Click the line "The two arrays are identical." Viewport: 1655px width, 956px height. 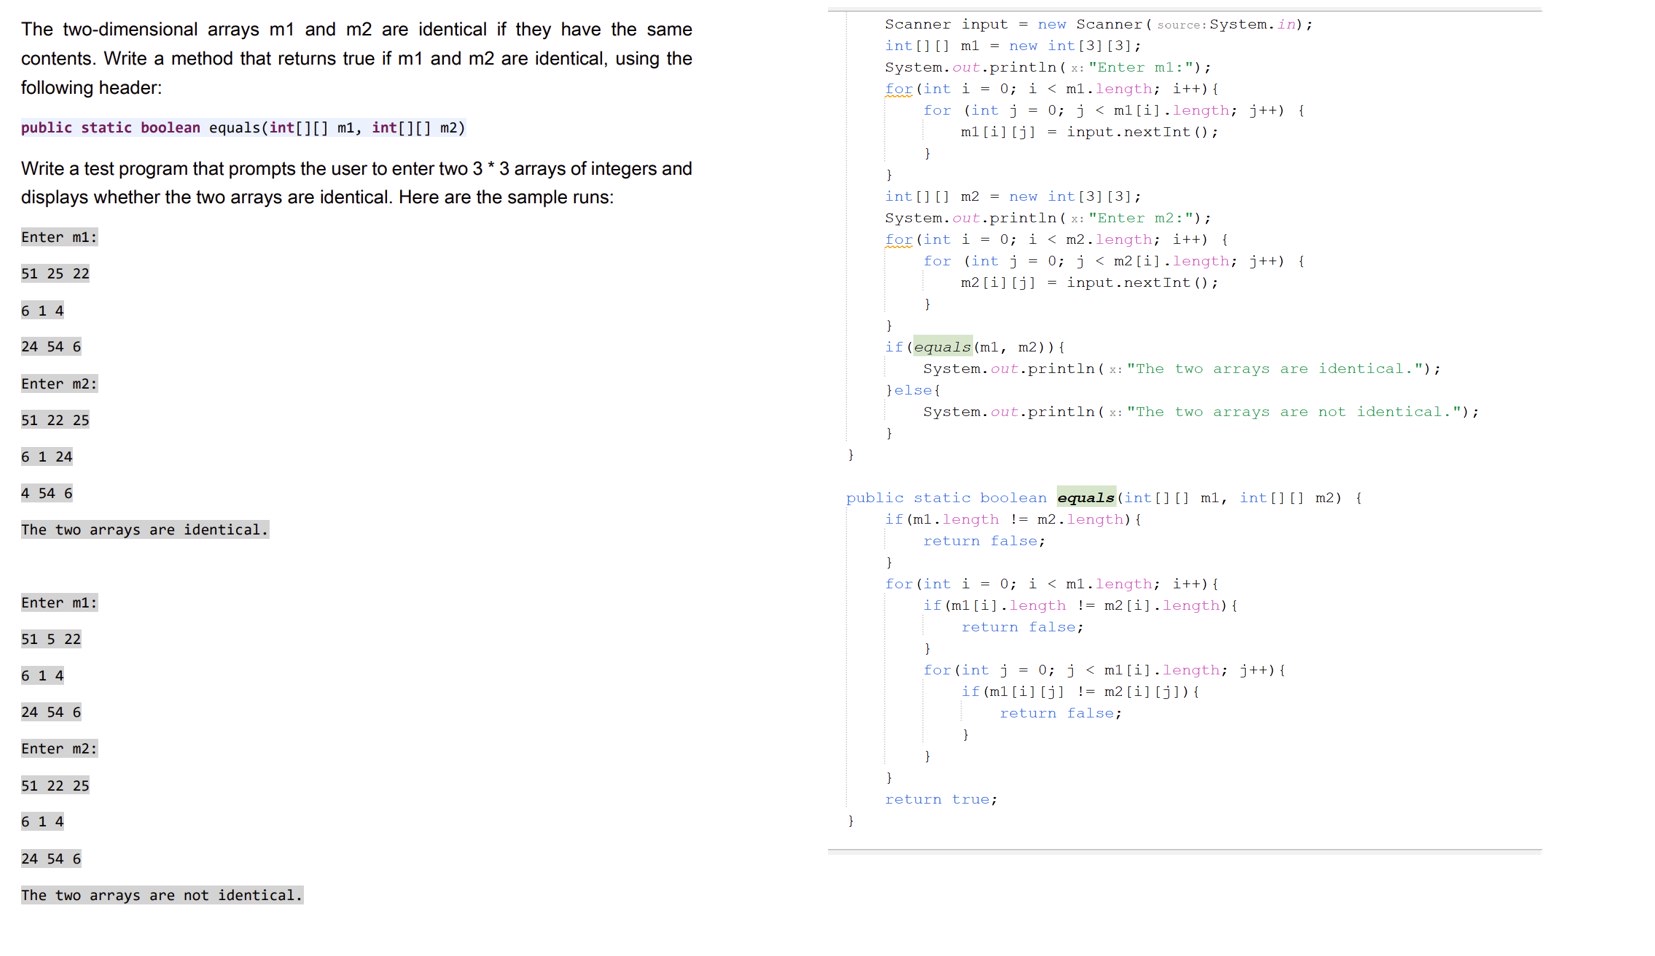pyautogui.click(x=143, y=529)
